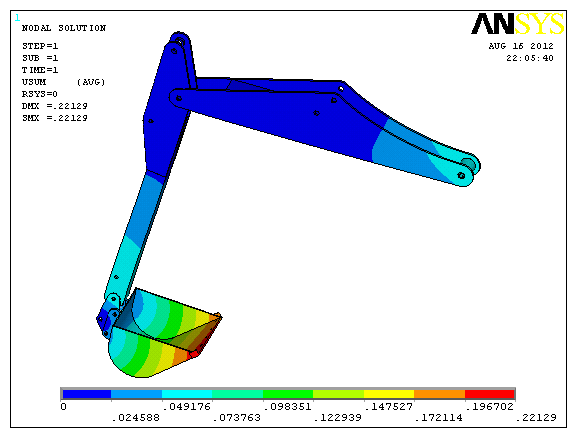This screenshot has height=438, width=584.
Task: Click the cyan boom end pin hole
Action: (461, 175)
